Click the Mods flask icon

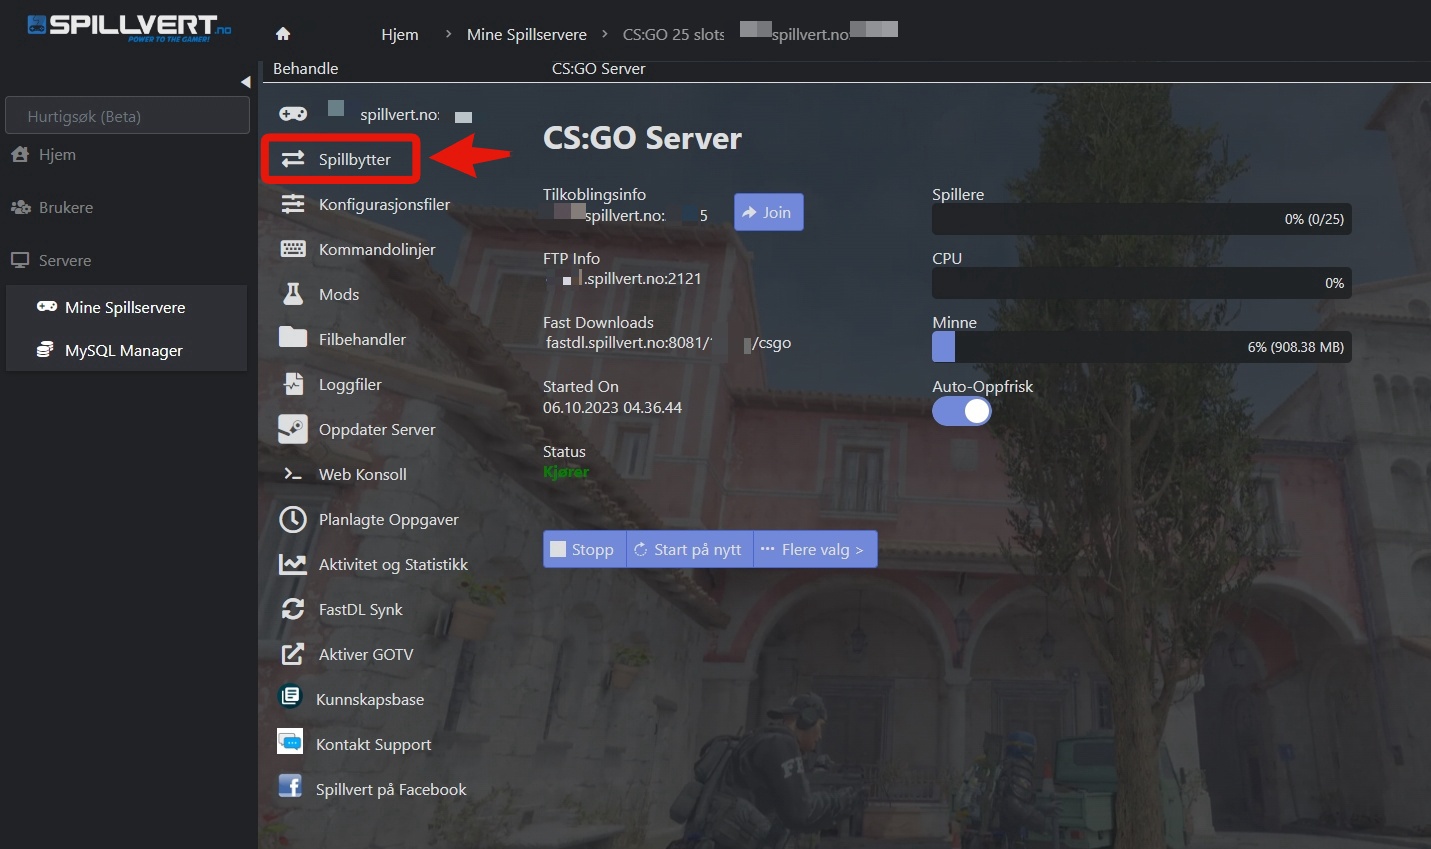(x=293, y=293)
